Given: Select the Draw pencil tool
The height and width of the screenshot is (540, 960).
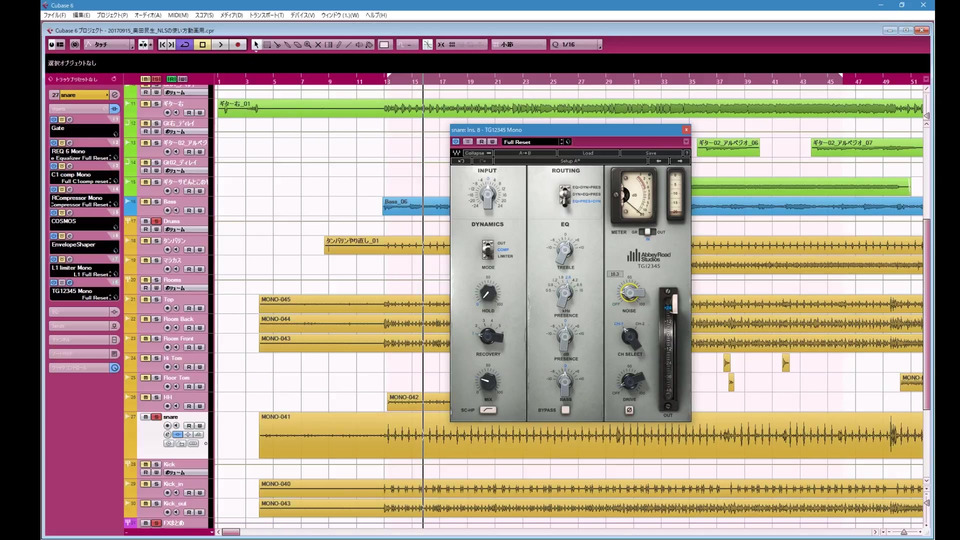Looking at the screenshot, I should coord(339,45).
